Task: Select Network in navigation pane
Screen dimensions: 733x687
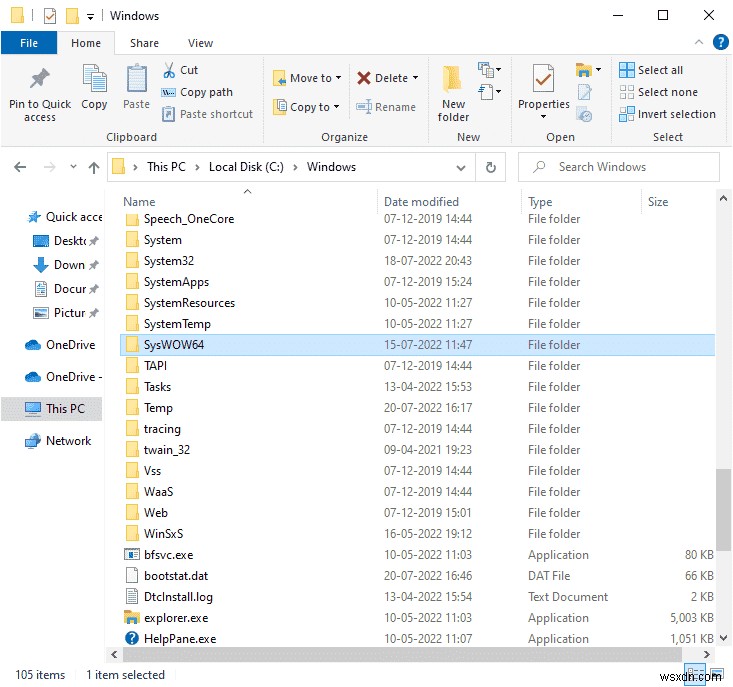Action: (58, 441)
